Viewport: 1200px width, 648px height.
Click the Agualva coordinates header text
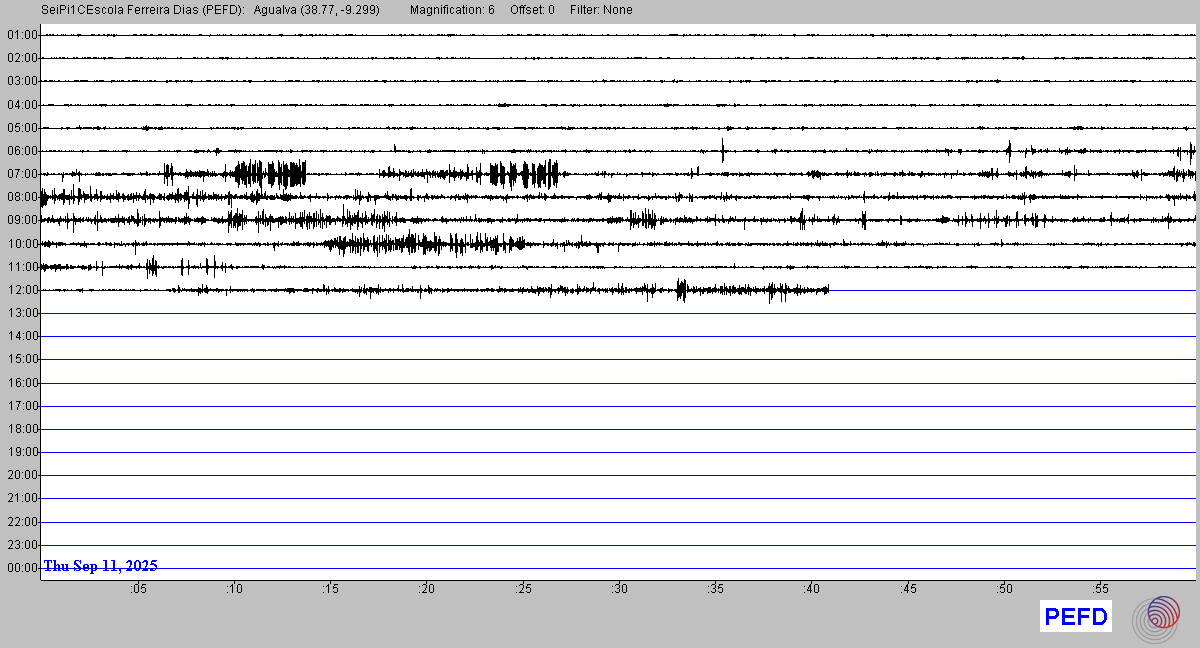tap(316, 10)
